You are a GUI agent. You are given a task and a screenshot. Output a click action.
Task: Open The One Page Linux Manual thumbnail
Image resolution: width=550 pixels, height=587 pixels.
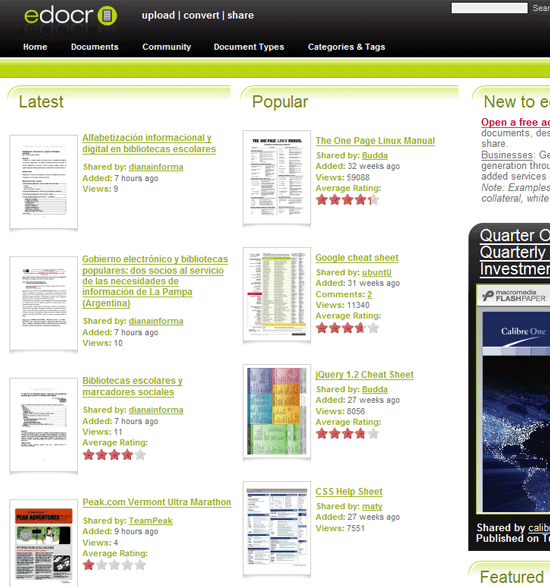(277, 177)
